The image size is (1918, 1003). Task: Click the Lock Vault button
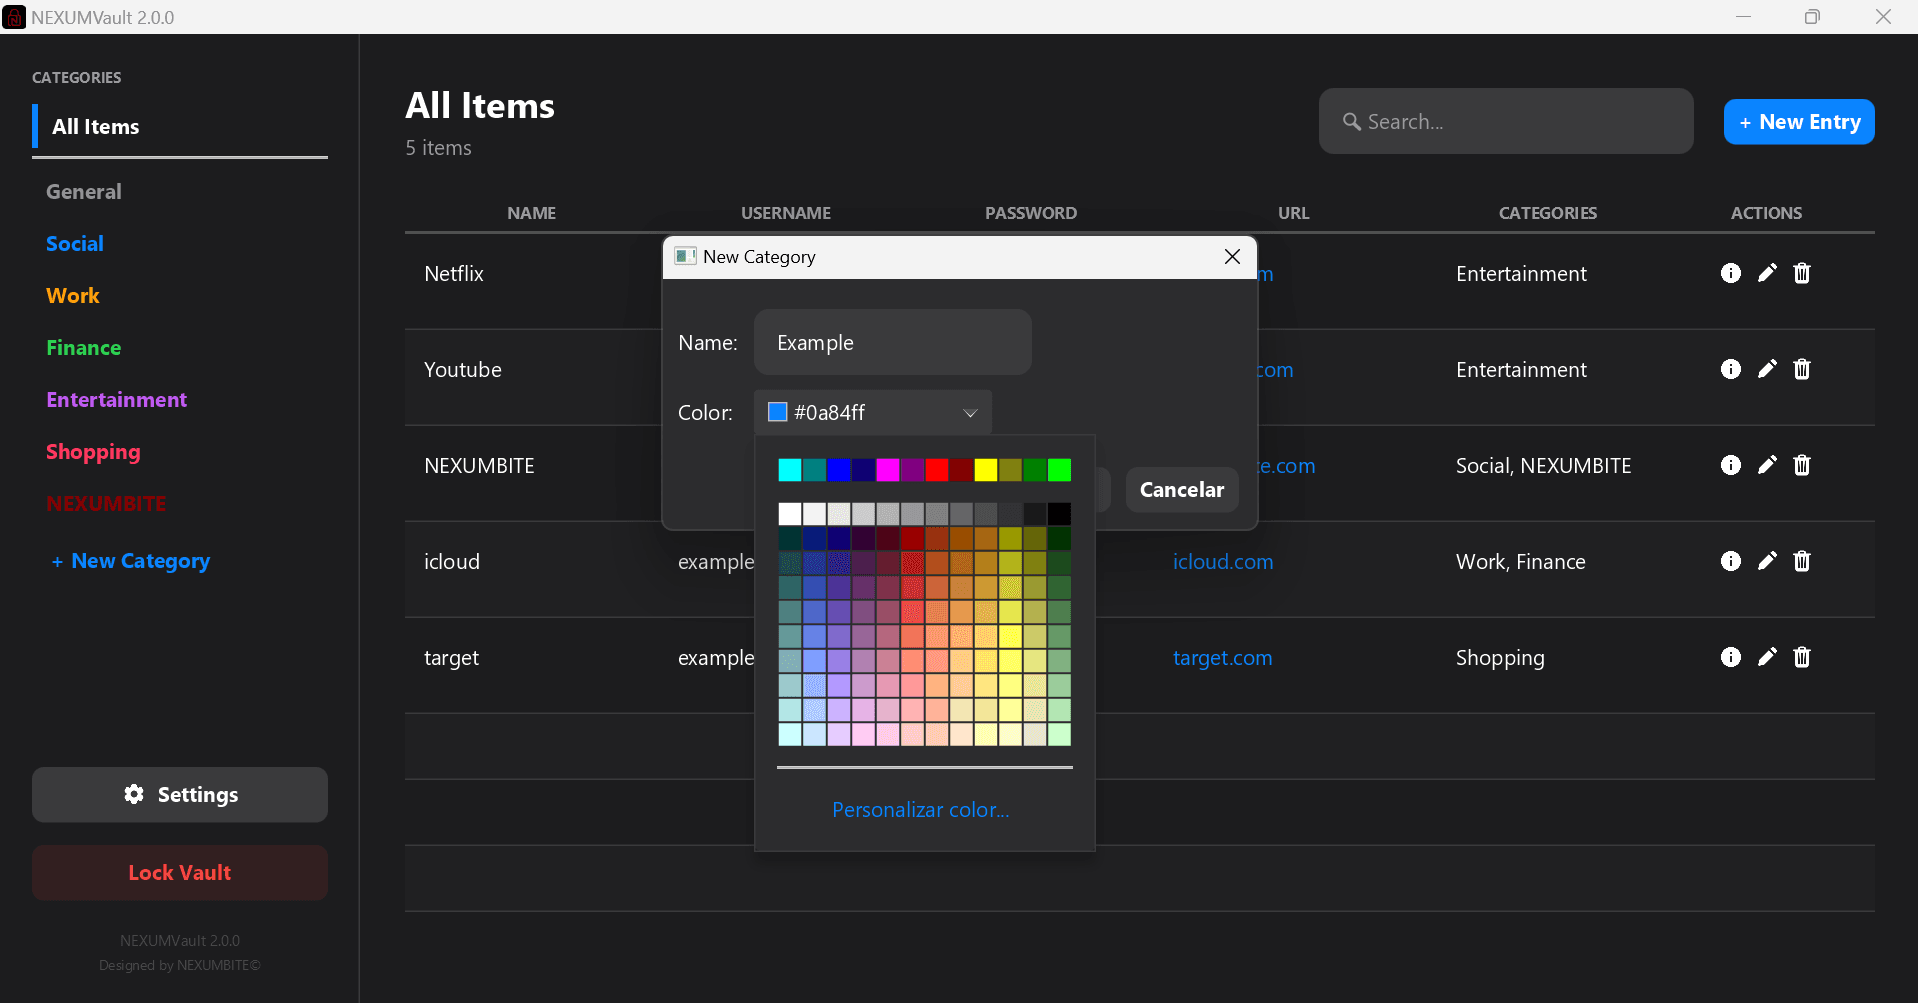pos(179,872)
